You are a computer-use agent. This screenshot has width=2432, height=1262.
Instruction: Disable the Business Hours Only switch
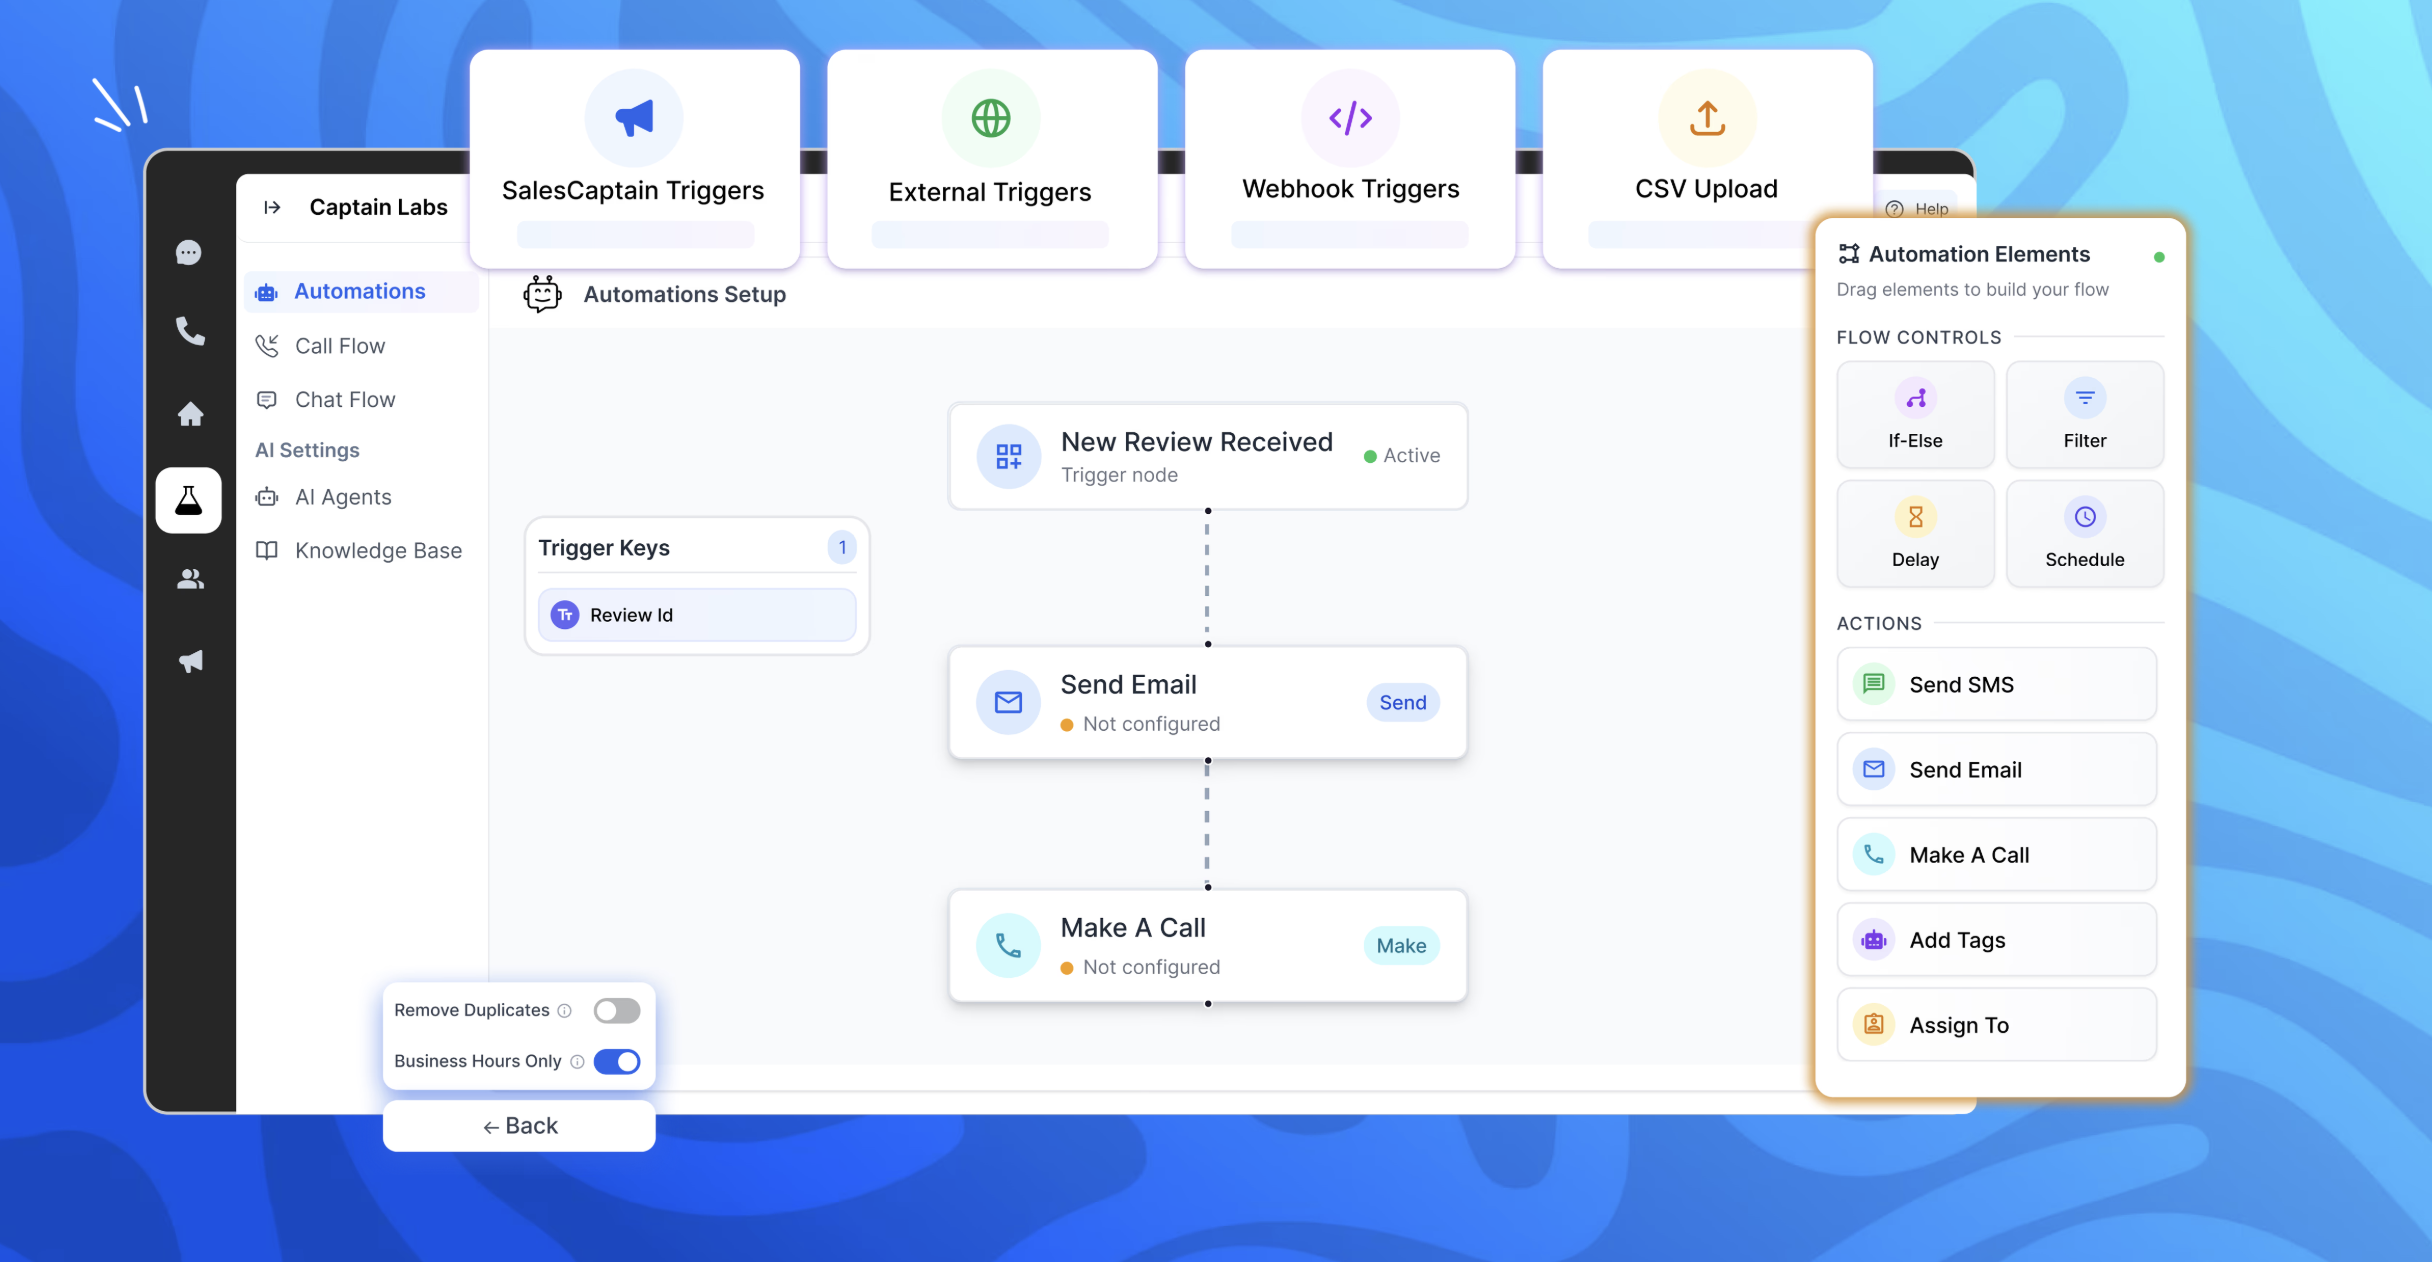tap(616, 1061)
